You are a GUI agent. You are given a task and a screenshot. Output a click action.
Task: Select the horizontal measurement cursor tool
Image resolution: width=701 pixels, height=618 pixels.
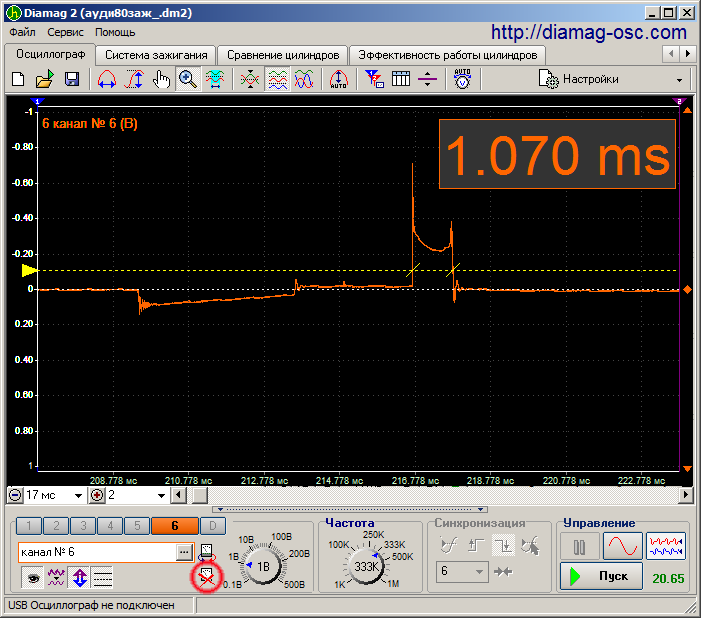pyautogui.click(x=106, y=80)
